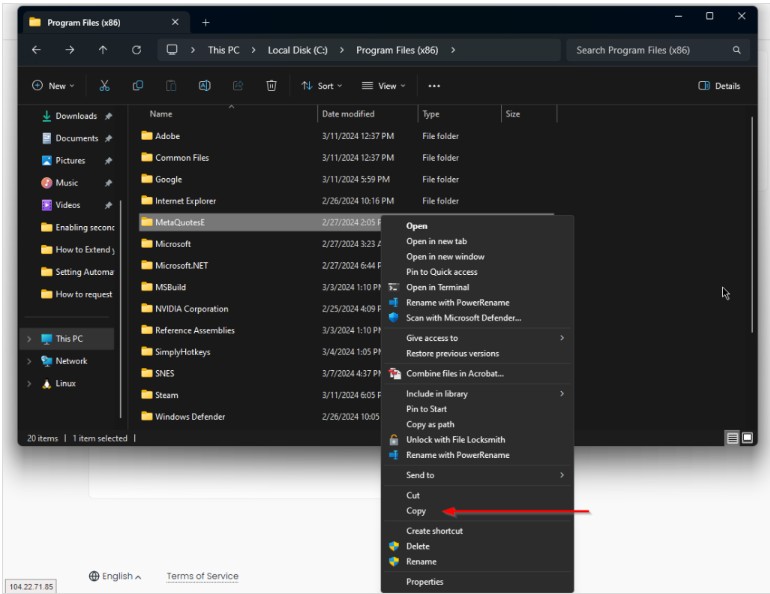Unpin Videos using its pin icon
770x594 pixels.
pos(109,205)
